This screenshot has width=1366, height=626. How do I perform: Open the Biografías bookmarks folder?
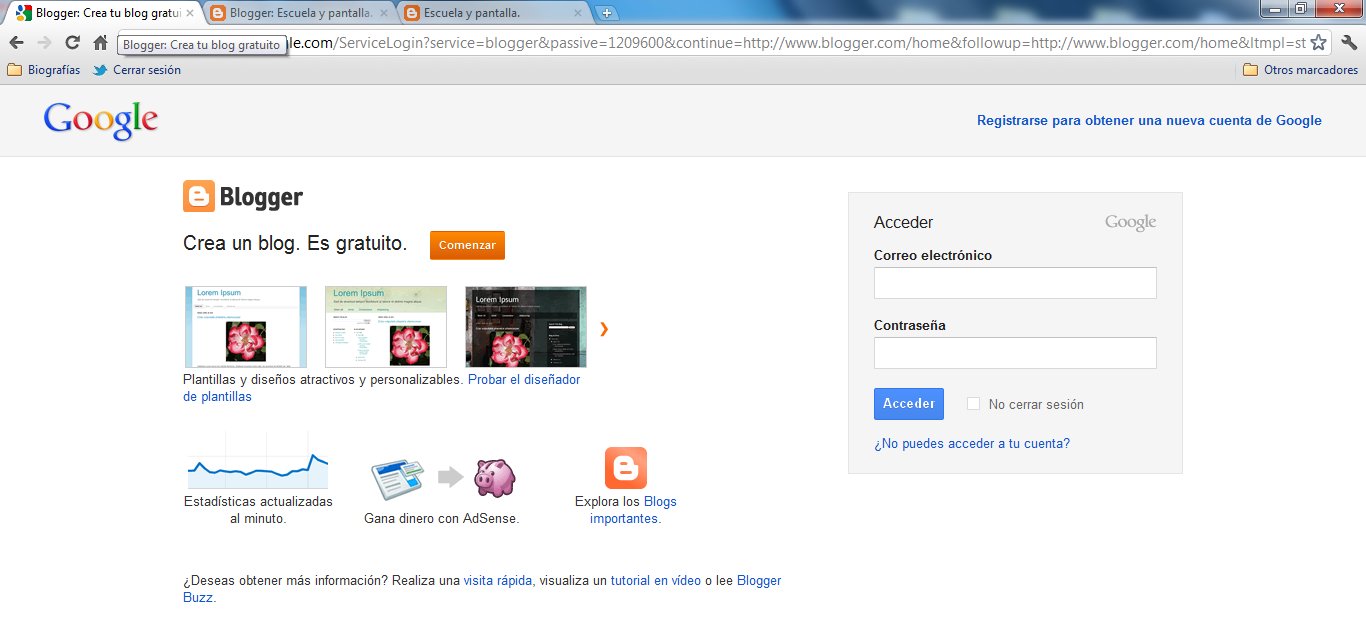(43, 70)
